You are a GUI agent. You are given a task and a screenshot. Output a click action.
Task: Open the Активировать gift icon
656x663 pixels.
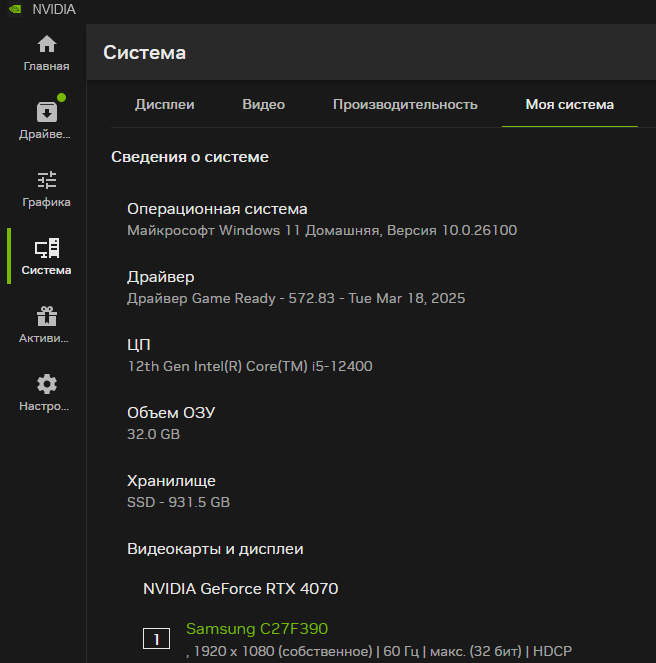click(x=47, y=316)
